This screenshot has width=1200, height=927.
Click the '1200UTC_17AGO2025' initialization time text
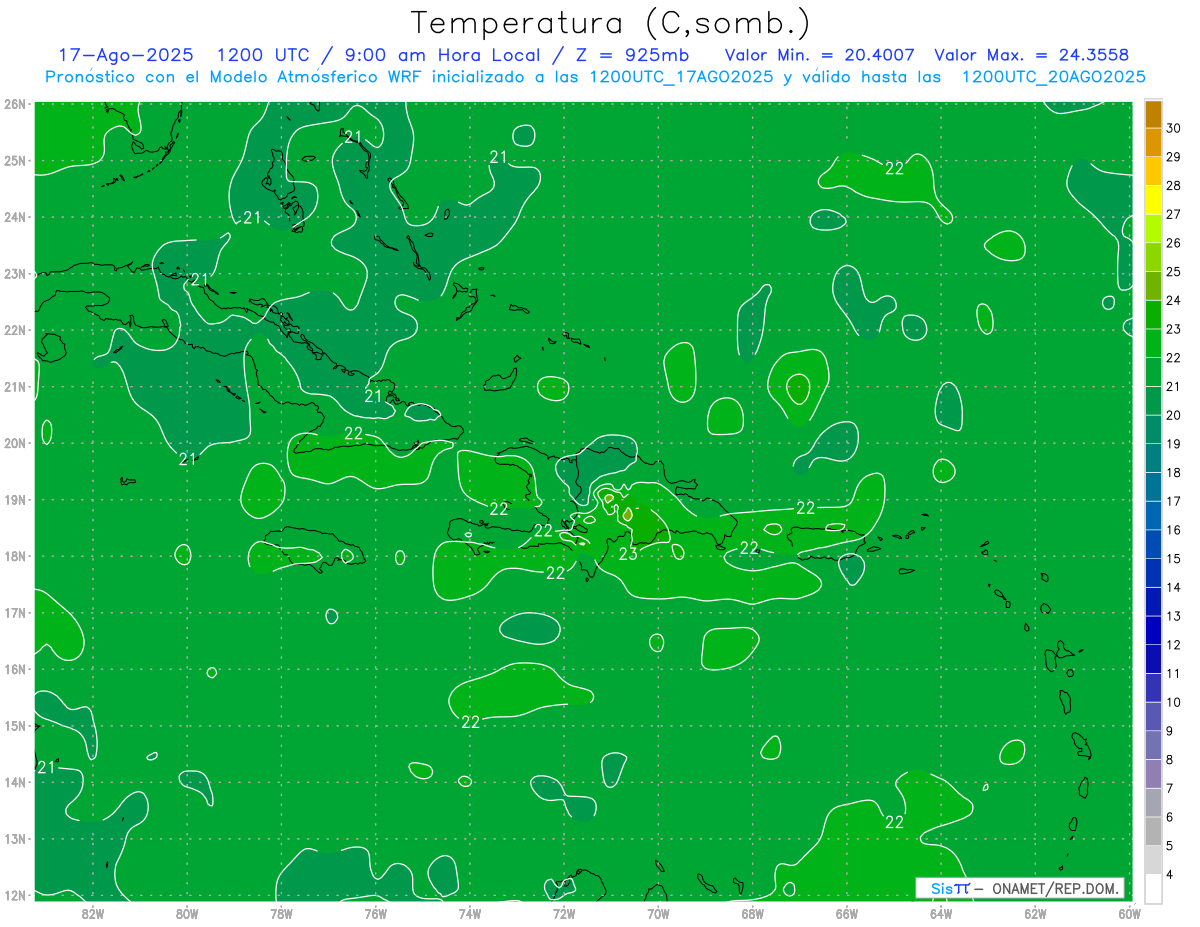[681, 76]
